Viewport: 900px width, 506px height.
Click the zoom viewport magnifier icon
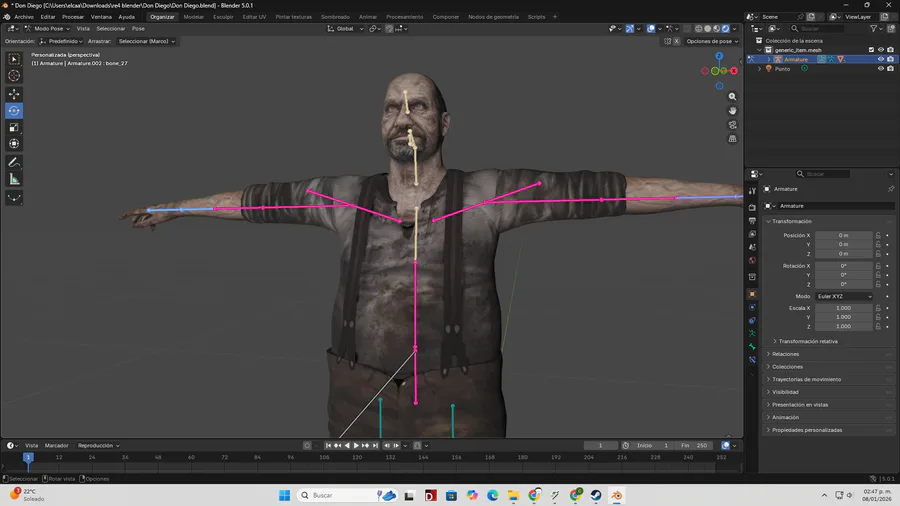point(732,96)
